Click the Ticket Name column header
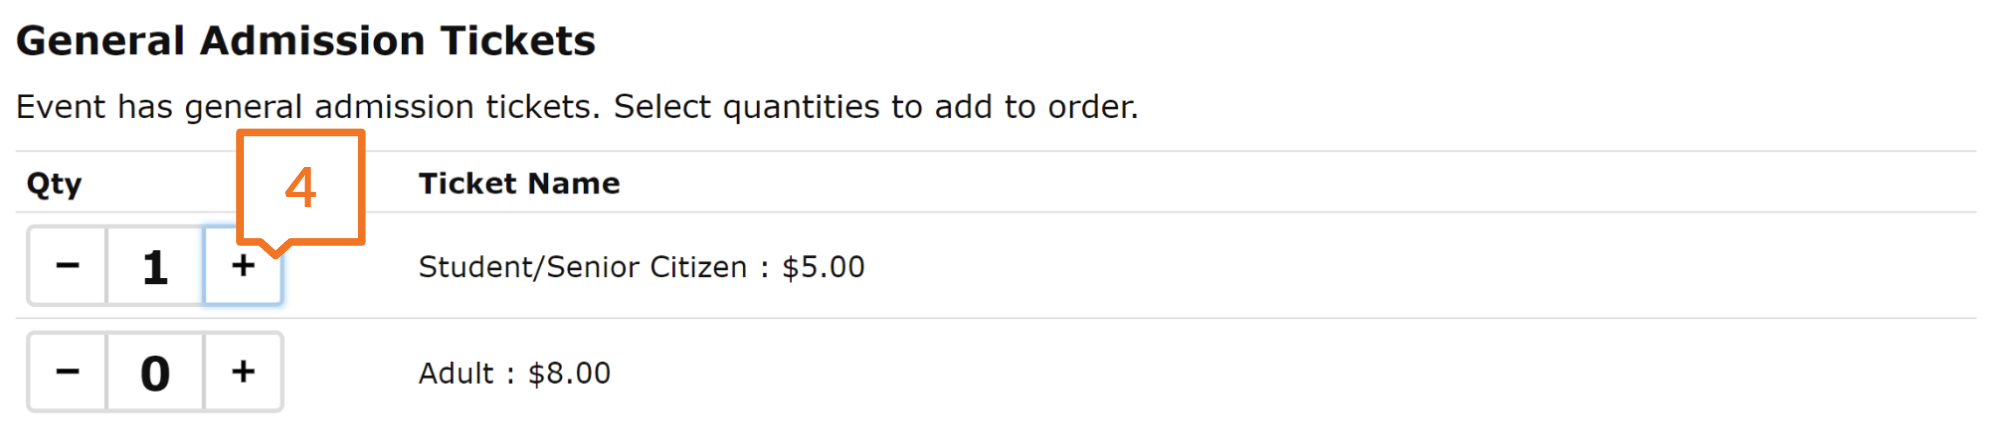The image size is (2002, 426). pos(519,183)
